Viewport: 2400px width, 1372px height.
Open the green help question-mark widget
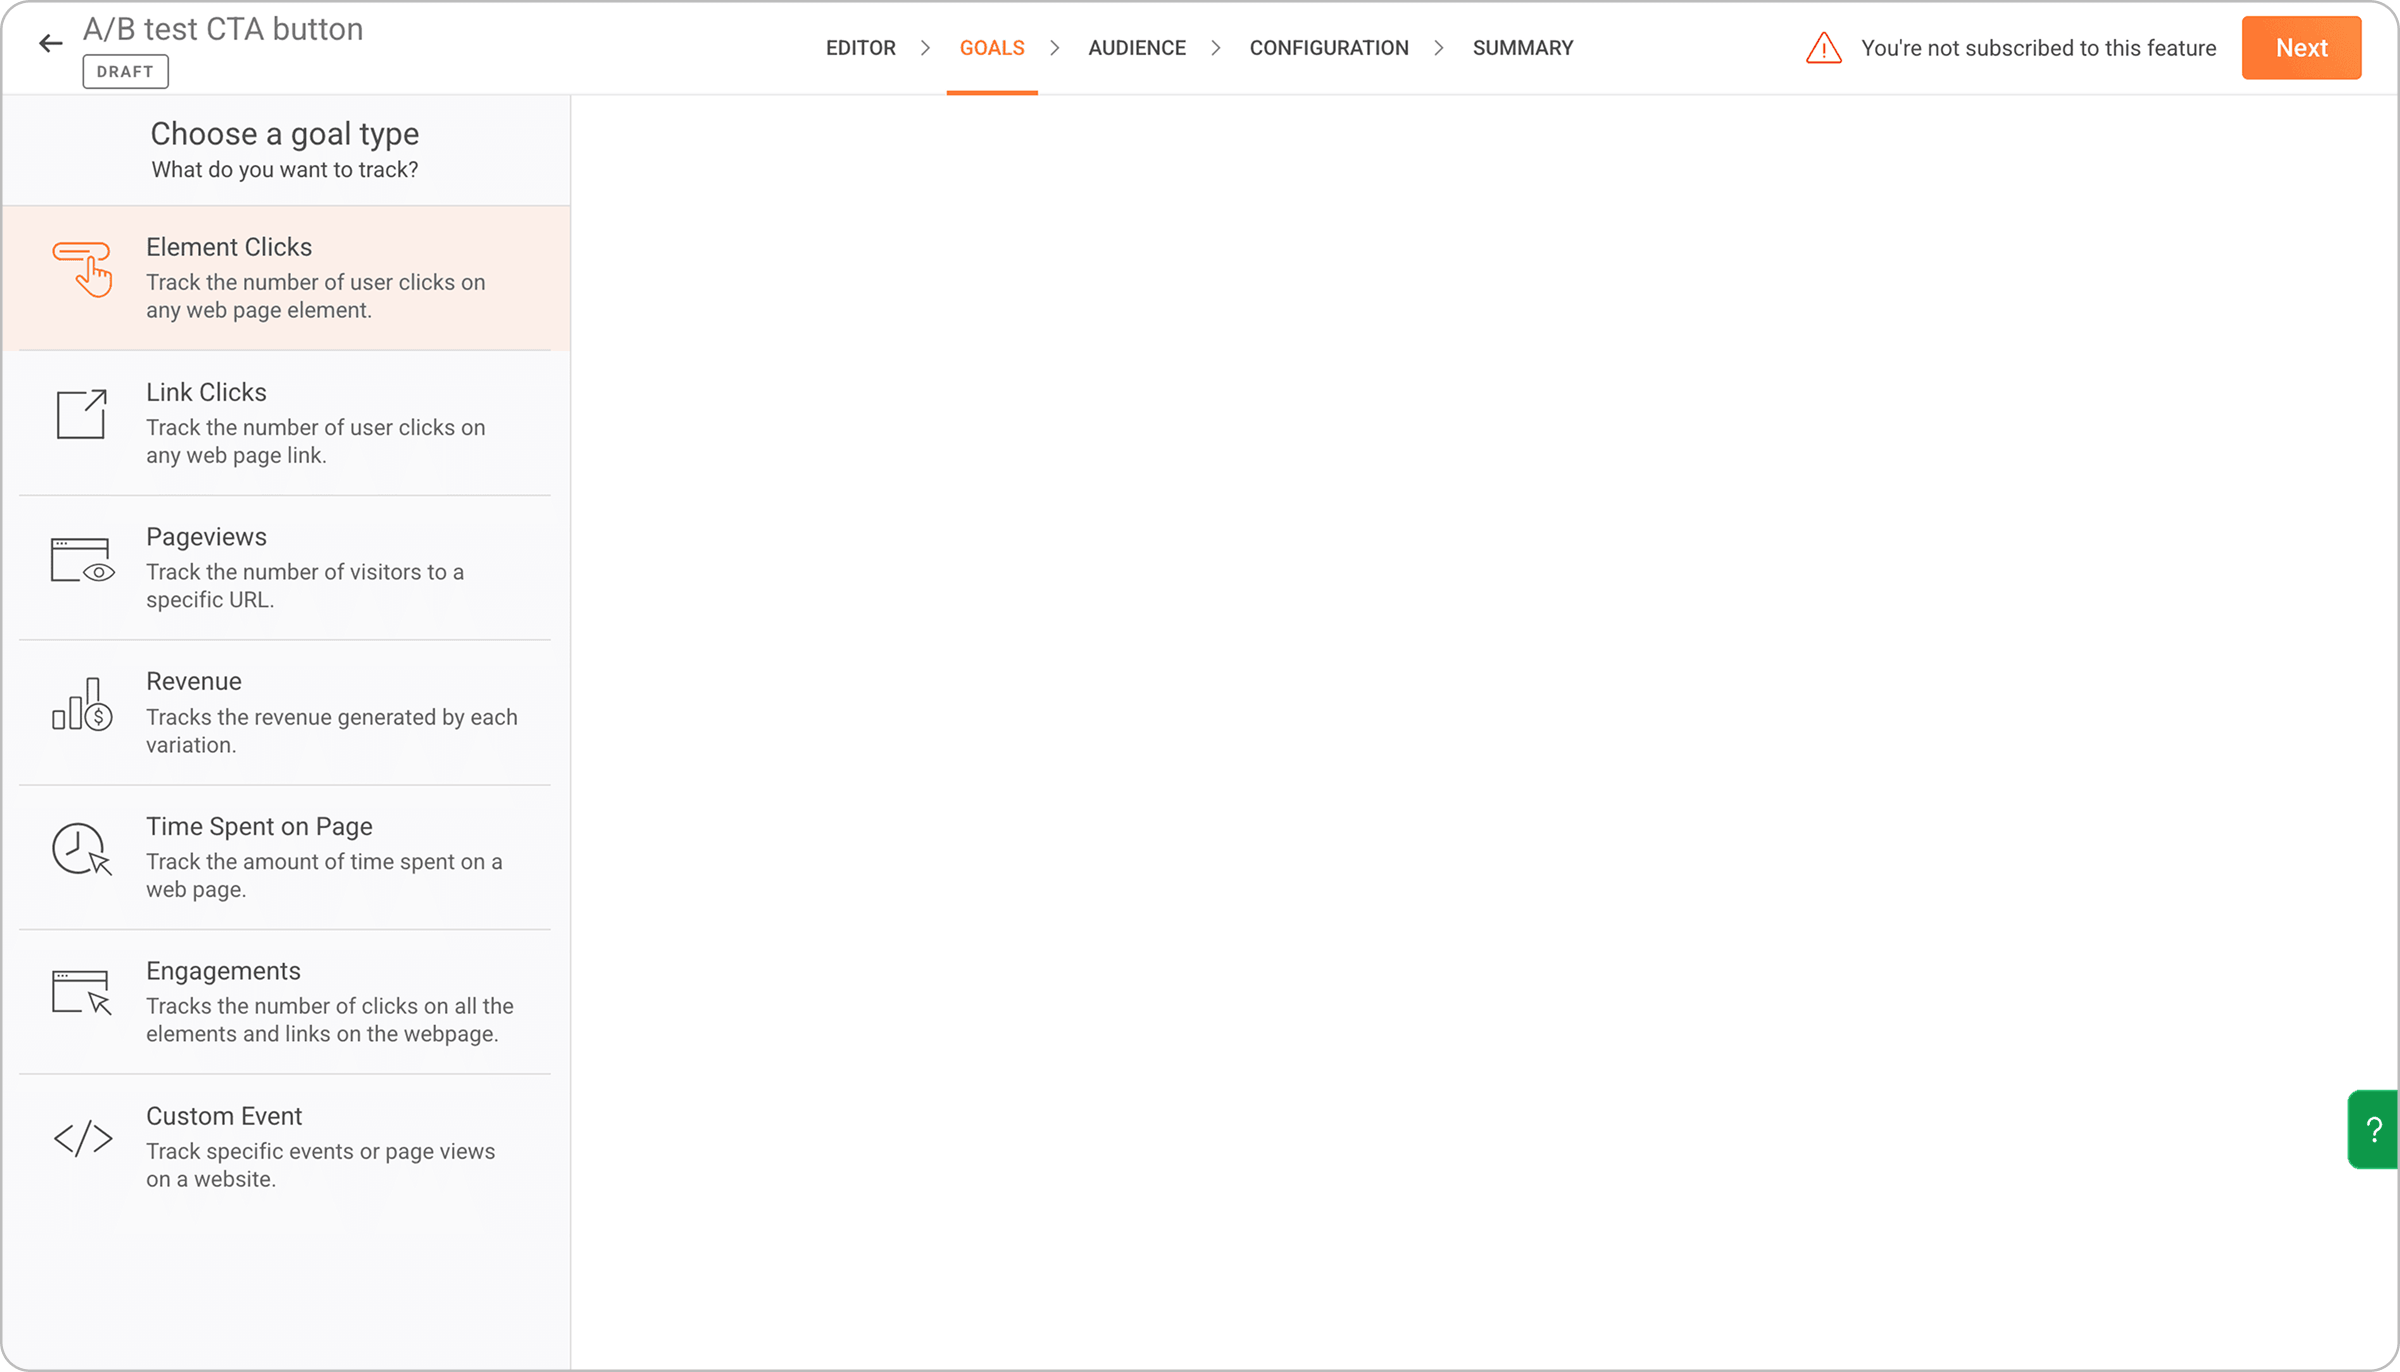[2373, 1130]
